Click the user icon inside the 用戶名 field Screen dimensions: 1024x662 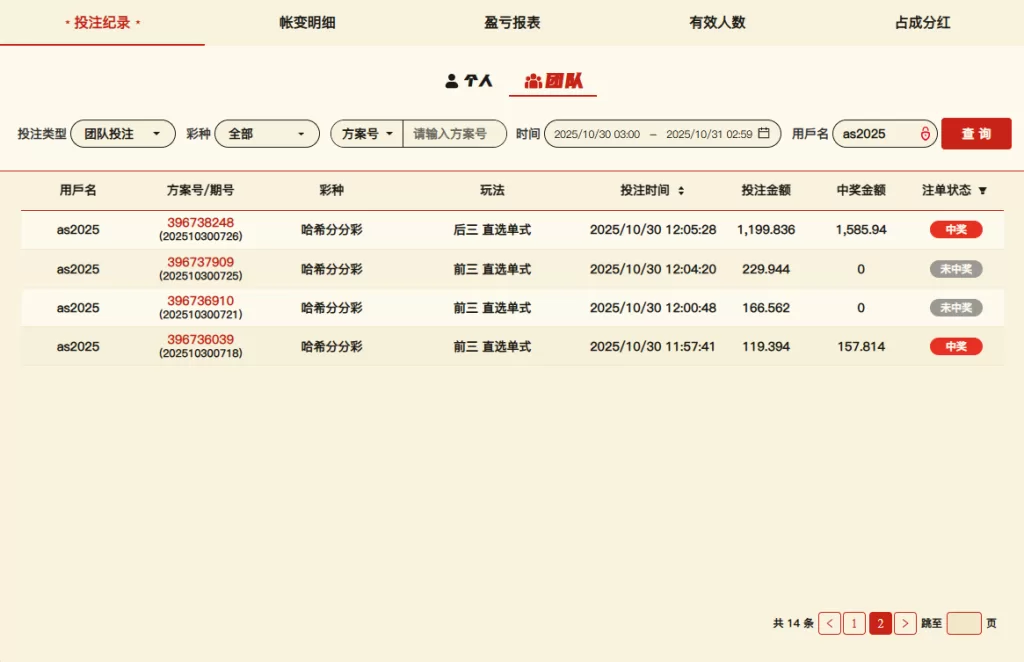click(x=925, y=134)
